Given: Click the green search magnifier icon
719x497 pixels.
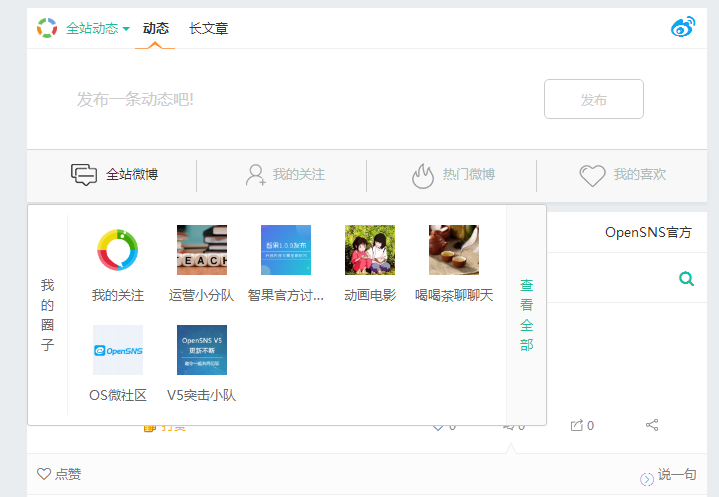Looking at the screenshot, I should pos(686,278).
